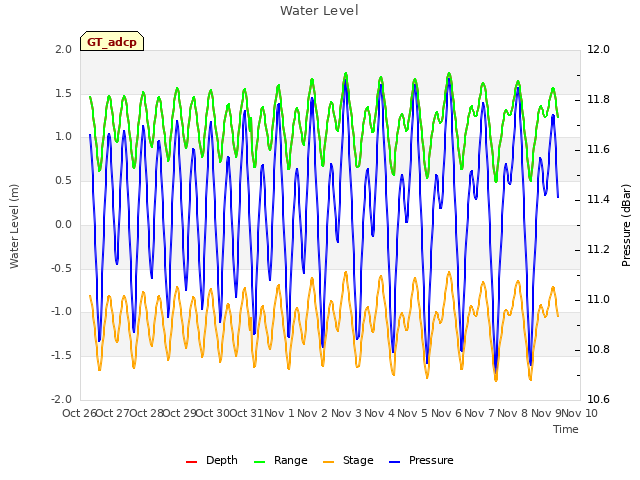
Task: Toggle the Stage series legend entry
Action: (x=348, y=460)
